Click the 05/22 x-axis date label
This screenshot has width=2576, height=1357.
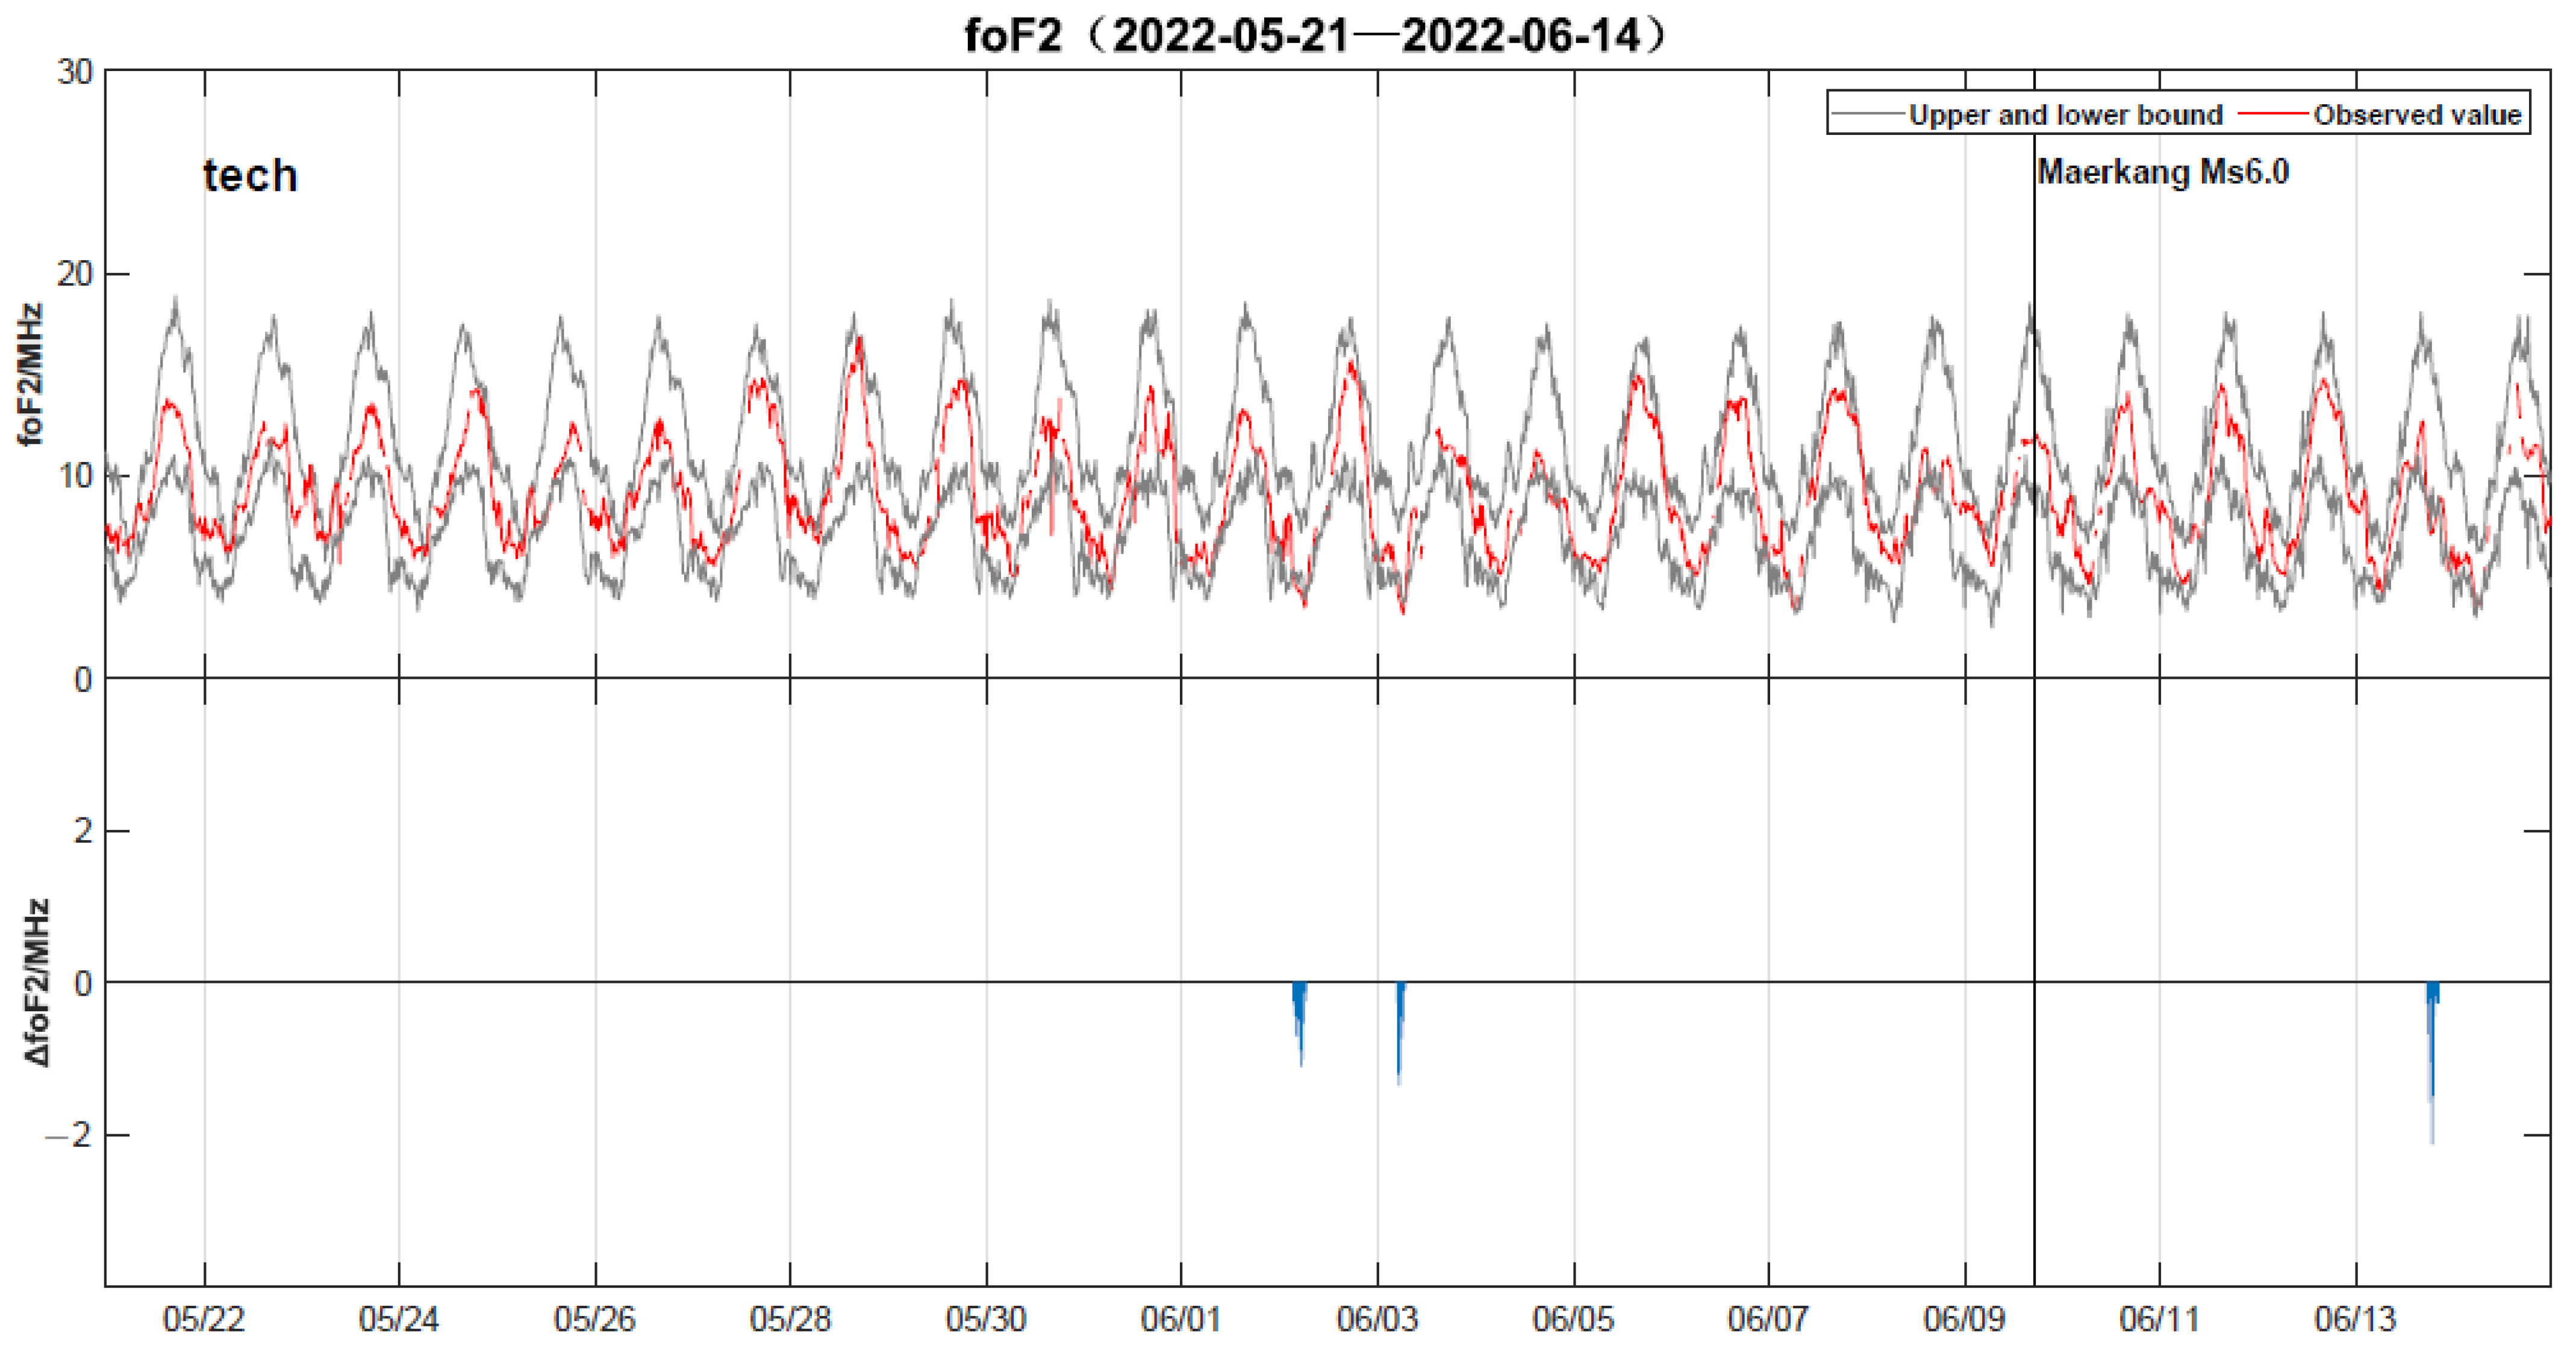(x=204, y=1319)
